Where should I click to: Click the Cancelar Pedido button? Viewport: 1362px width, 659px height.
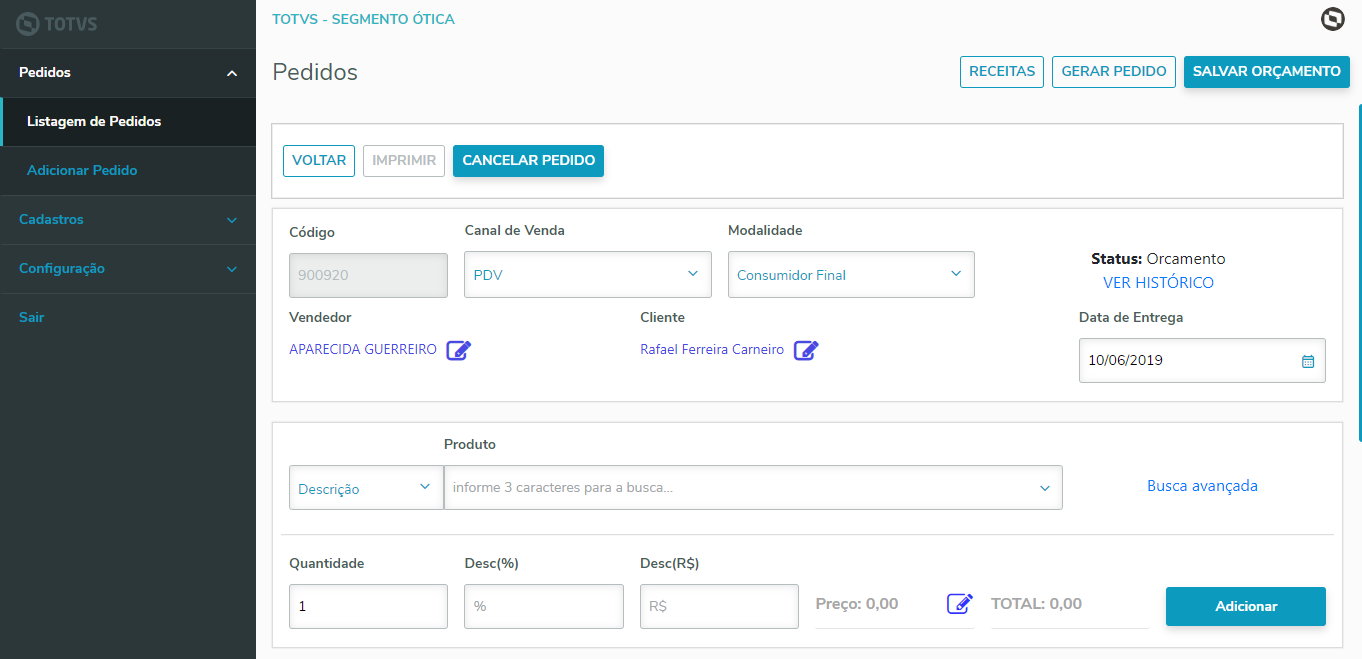(528, 161)
